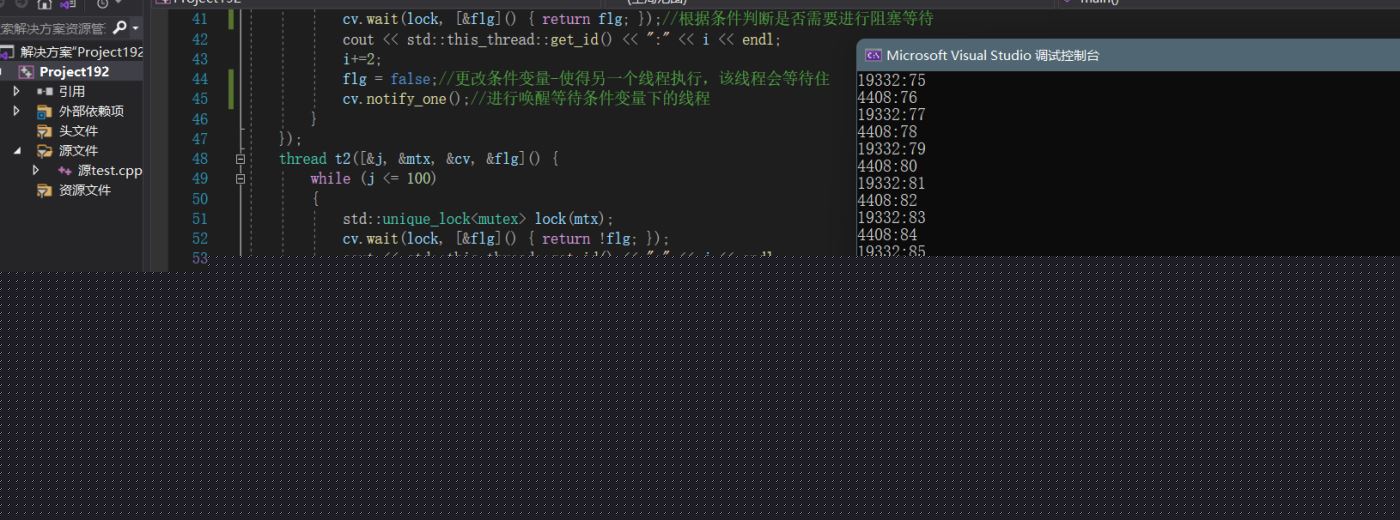Select the 解决方案 Project192 solution node
Viewport: 1400px width, 520px height.
pyautogui.click(x=80, y=52)
